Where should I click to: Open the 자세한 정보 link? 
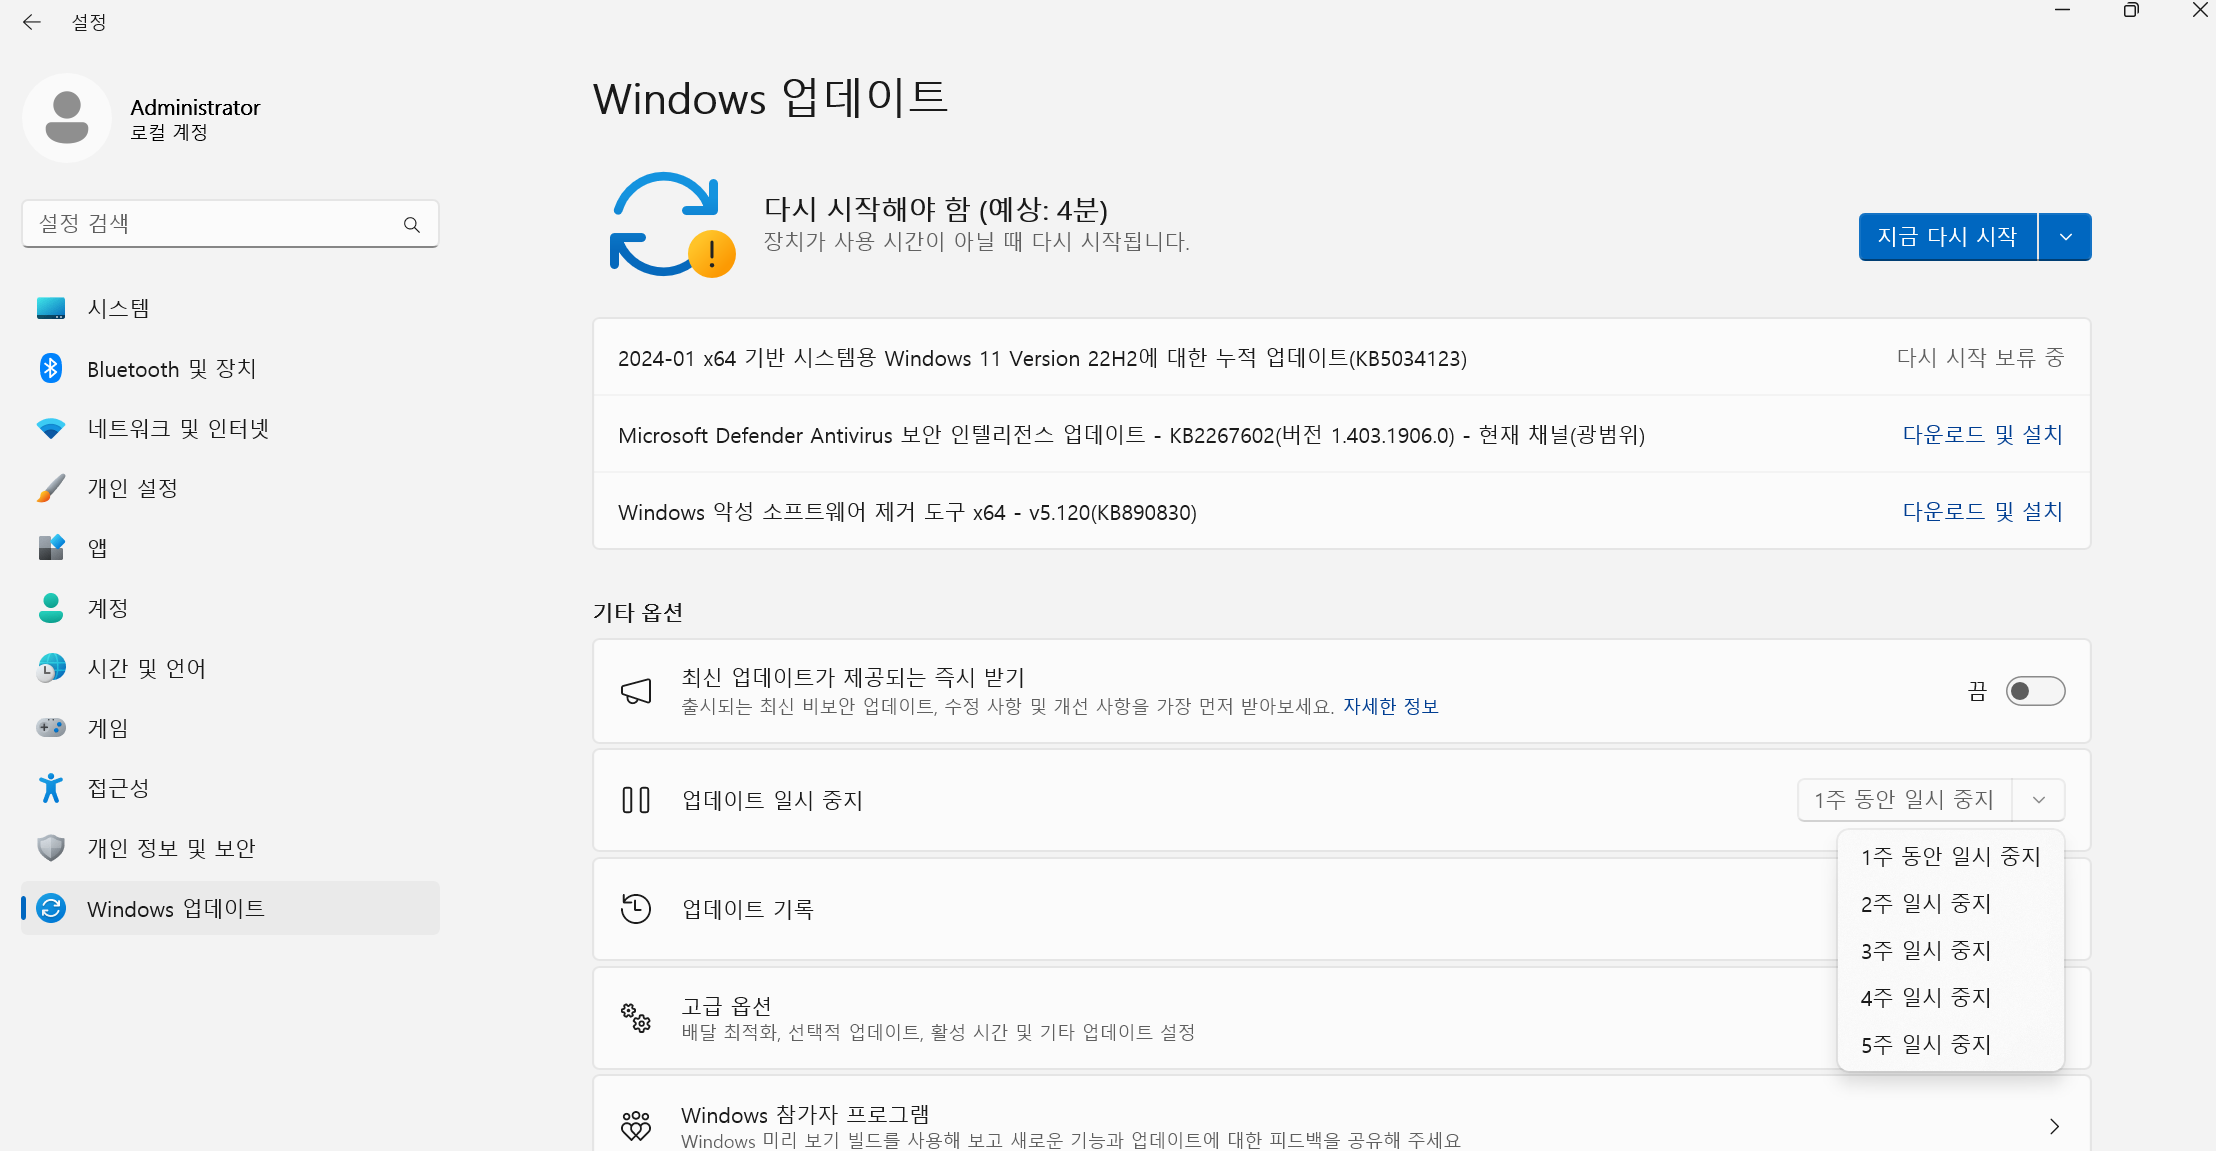(x=1390, y=706)
